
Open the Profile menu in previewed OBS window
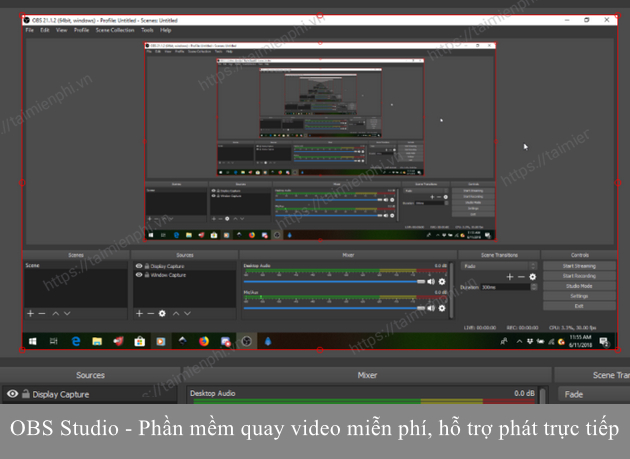click(x=82, y=30)
